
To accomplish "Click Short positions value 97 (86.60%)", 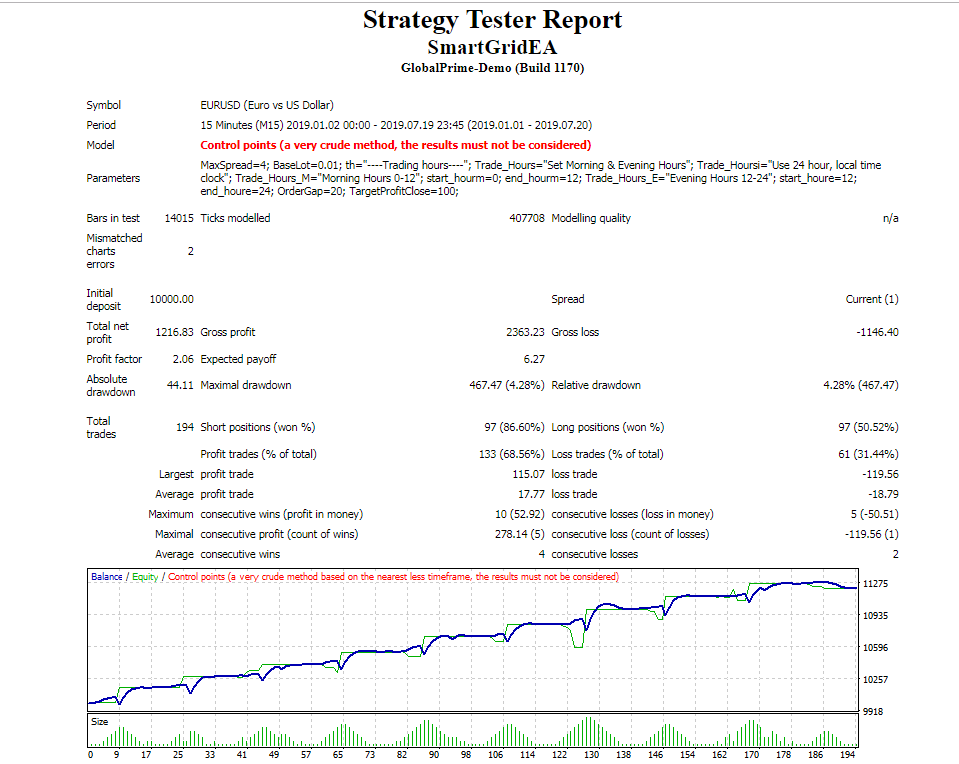I will (x=514, y=427).
